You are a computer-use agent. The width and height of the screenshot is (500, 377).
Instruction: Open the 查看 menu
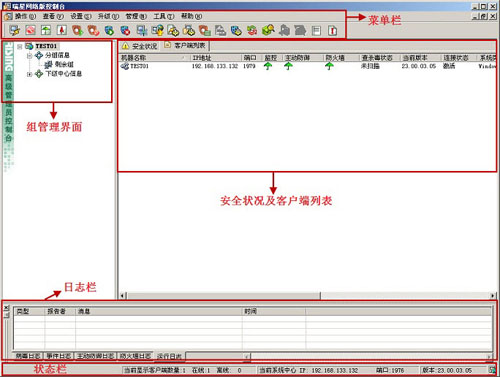coord(53,16)
